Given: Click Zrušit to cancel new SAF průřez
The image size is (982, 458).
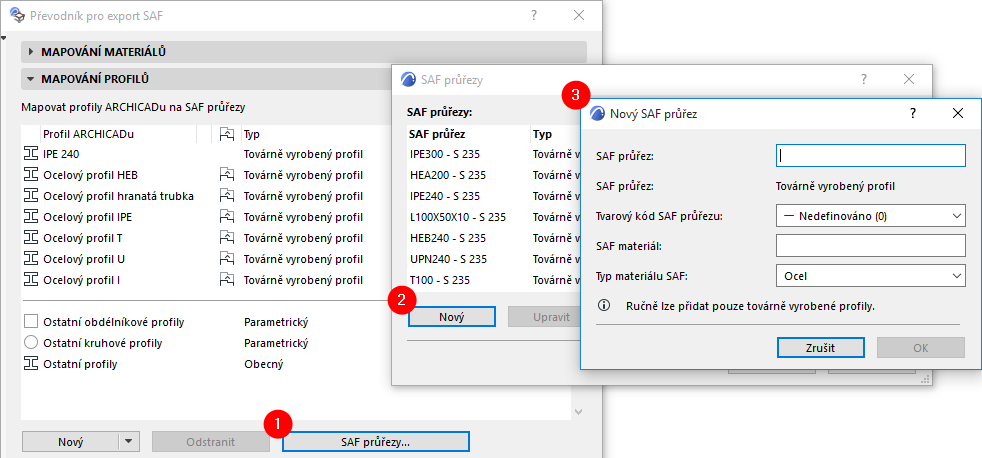Looking at the screenshot, I should 820,348.
